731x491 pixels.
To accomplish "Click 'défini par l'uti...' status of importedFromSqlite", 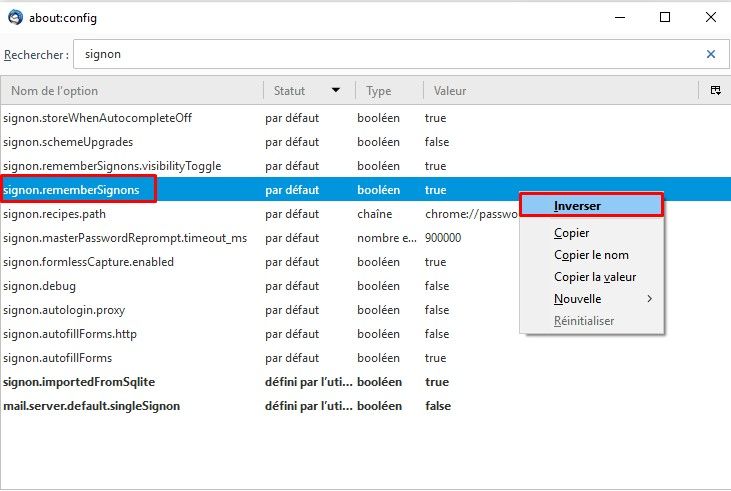I will click(x=309, y=382).
